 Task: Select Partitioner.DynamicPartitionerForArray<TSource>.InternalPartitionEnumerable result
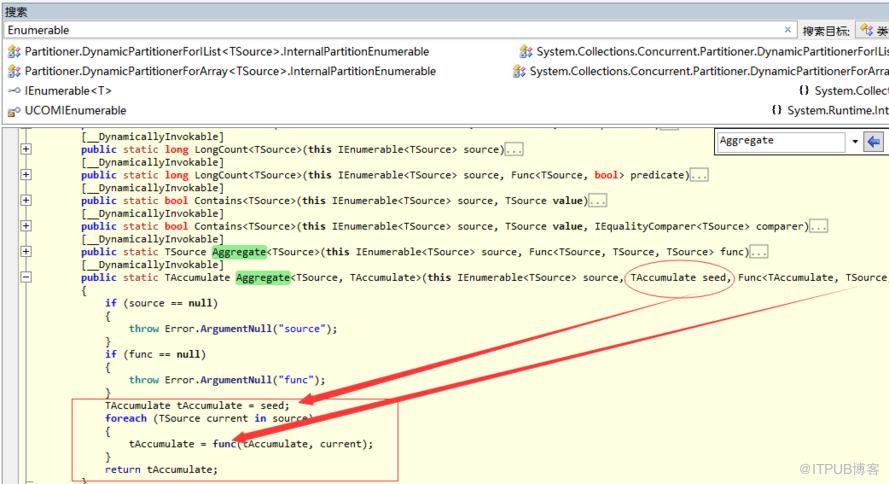coord(230,71)
